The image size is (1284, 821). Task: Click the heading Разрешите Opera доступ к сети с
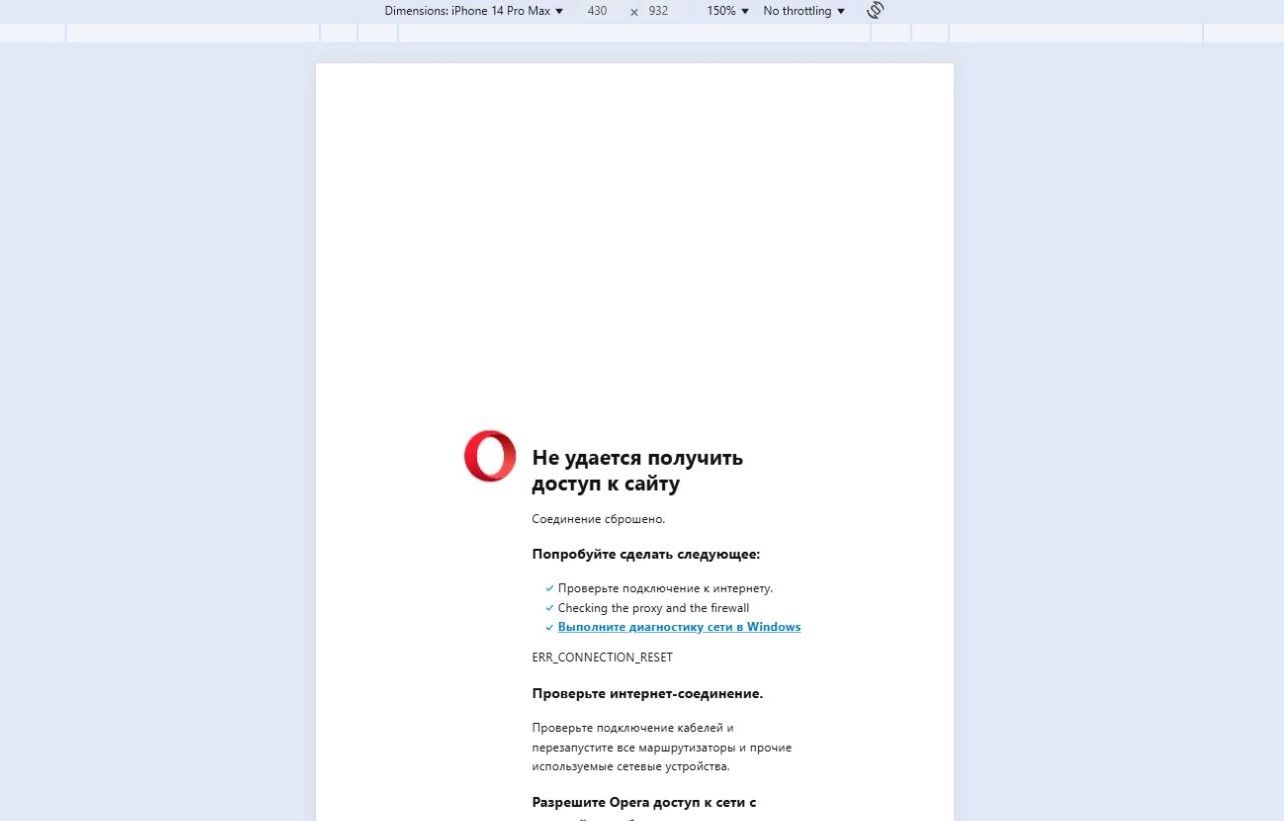(644, 802)
